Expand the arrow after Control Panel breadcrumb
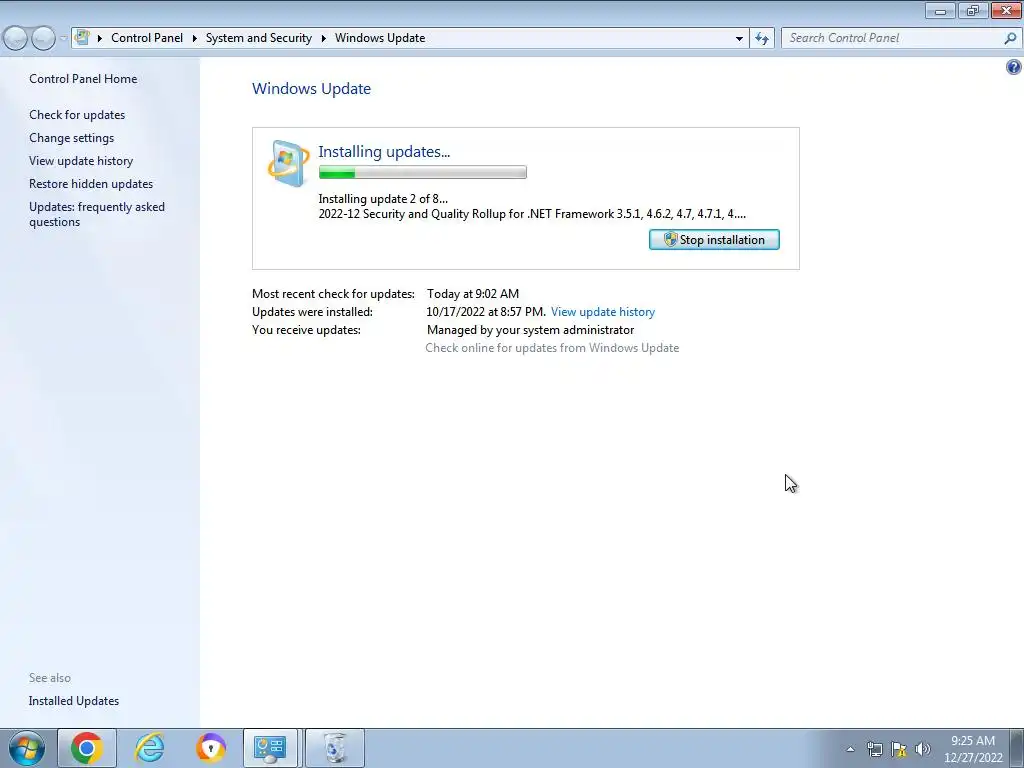 (x=195, y=38)
